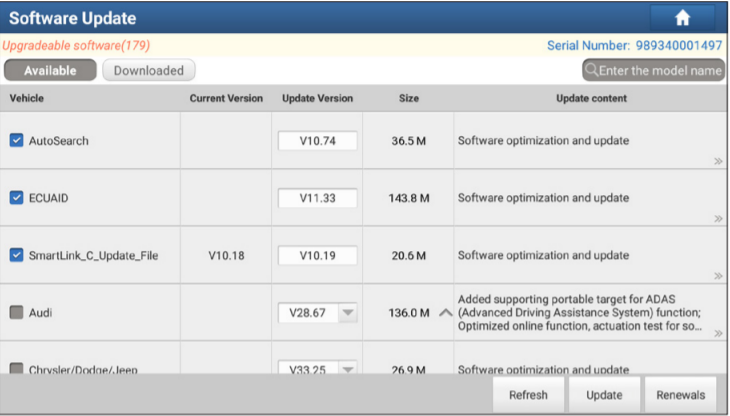Check the Audi software checkbox
Viewport: 730px width, 416px height.
[x=16, y=313]
